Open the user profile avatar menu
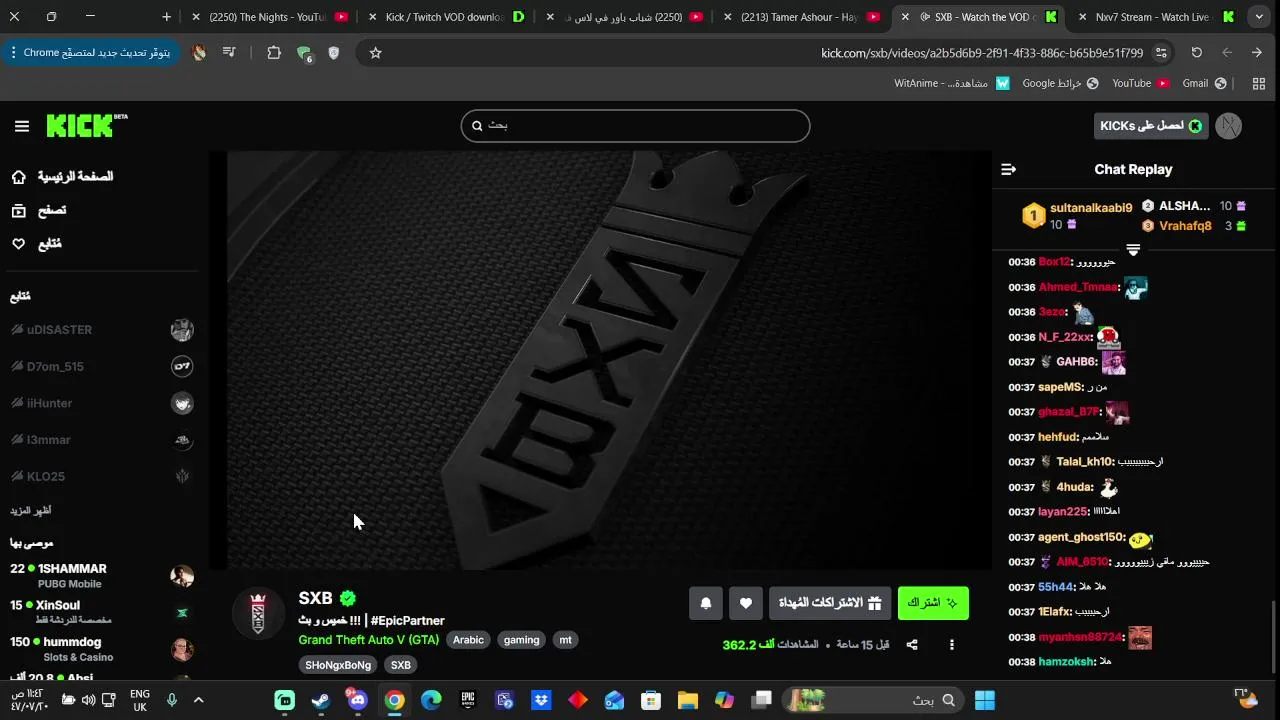Image resolution: width=1280 pixels, height=720 pixels. pyautogui.click(x=1229, y=126)
